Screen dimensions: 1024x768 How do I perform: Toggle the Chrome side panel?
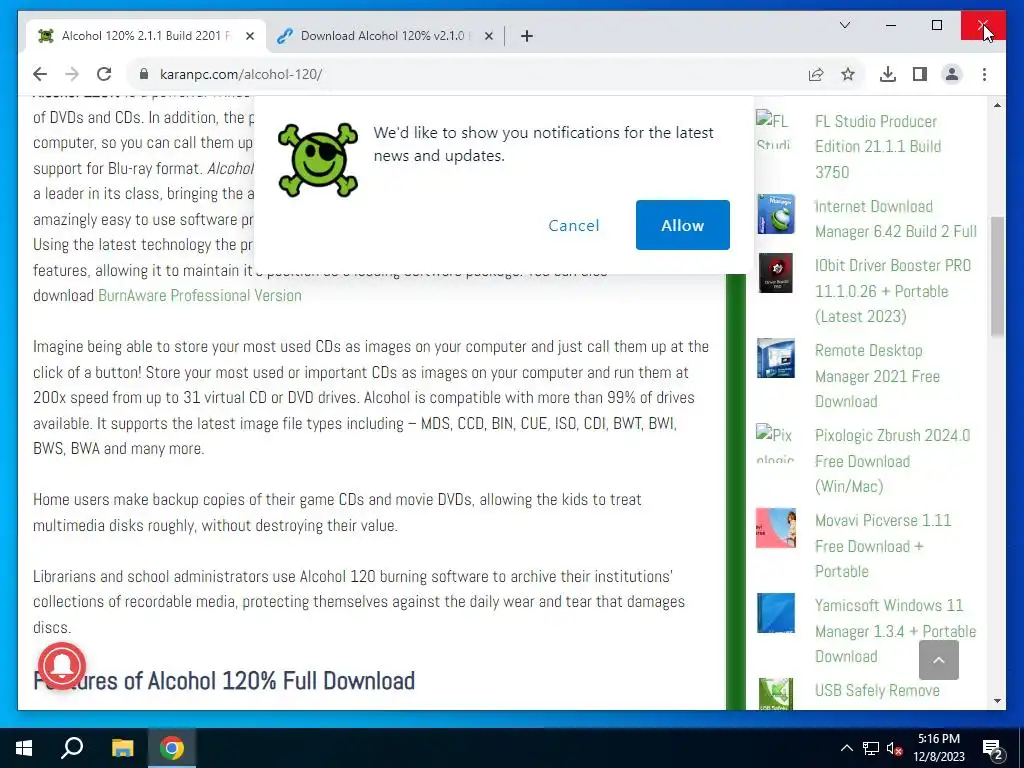[x=920, y=74]
